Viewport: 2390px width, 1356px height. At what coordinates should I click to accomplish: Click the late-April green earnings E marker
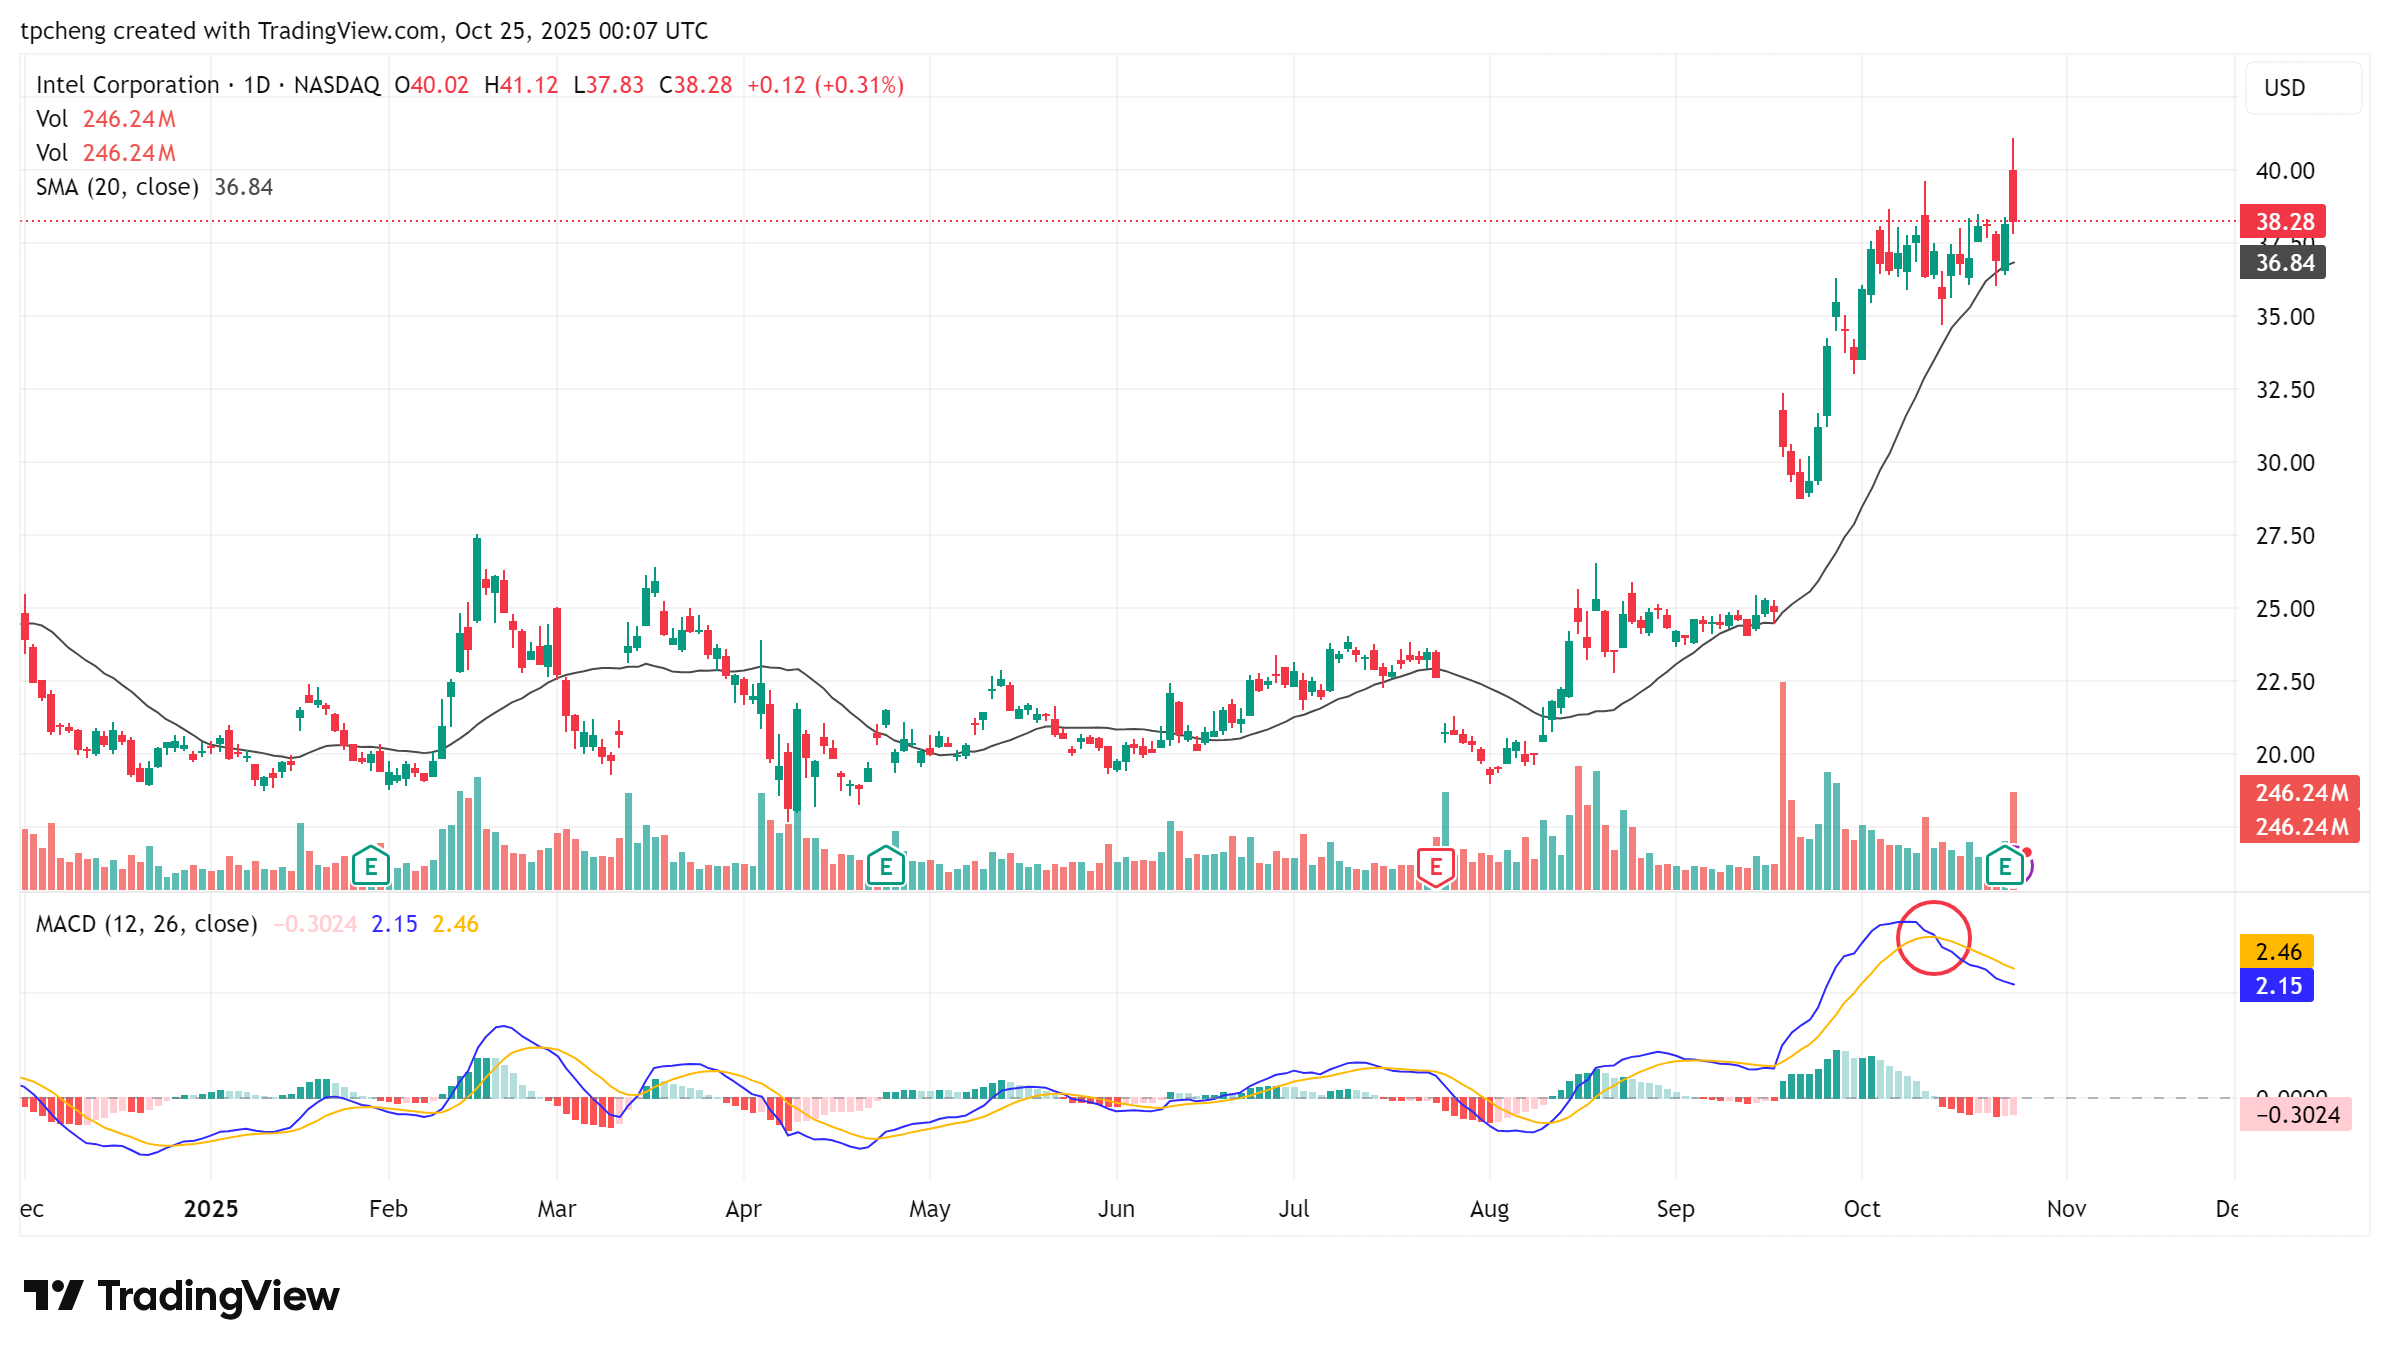pos(886,867)
